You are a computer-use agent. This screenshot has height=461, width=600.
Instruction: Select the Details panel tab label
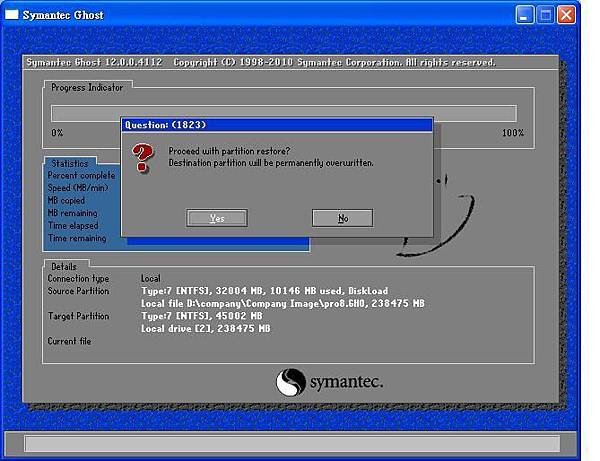point(64,266)
